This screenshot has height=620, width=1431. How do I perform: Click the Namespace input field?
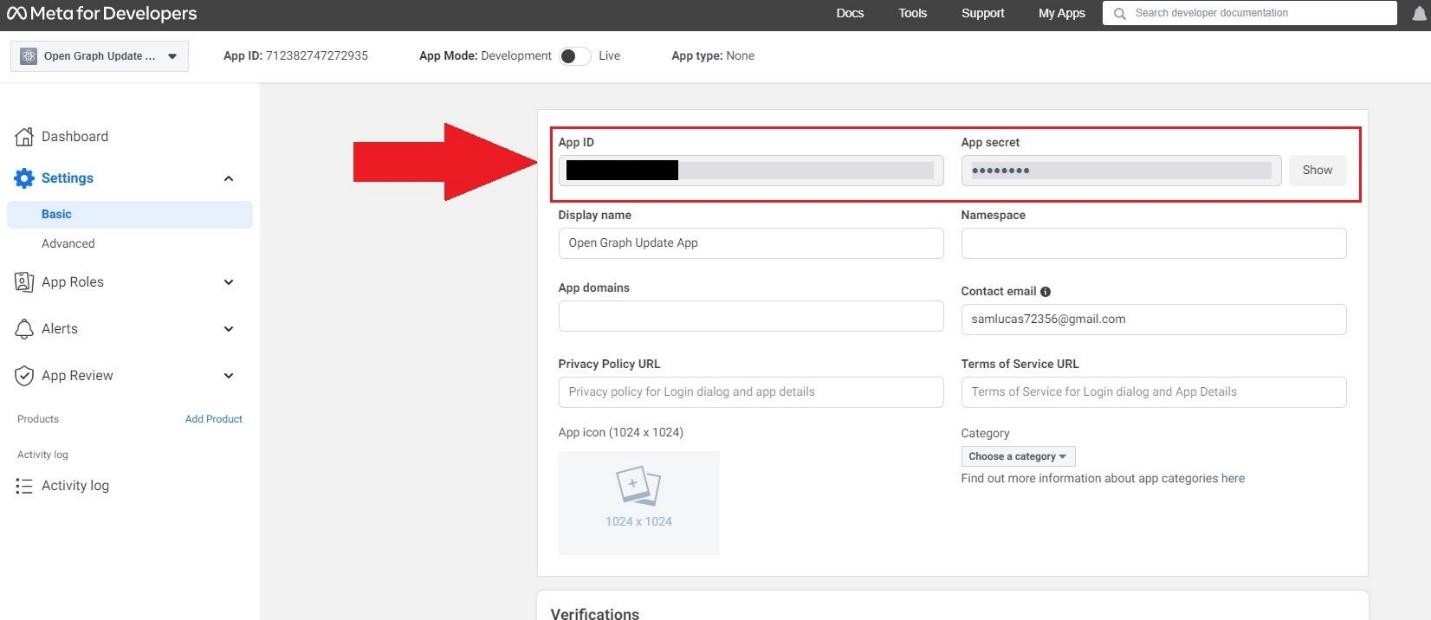[x=1154, y=243]
